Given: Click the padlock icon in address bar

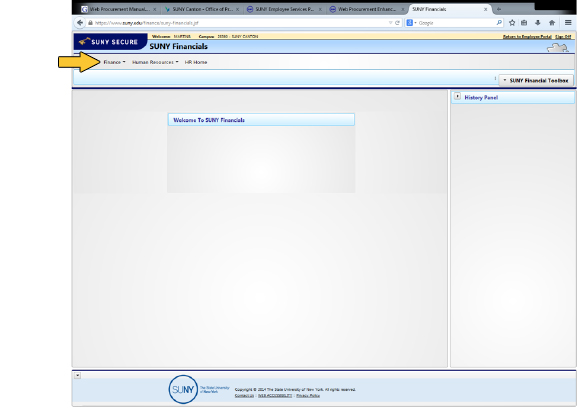Looking at the screenshot, I should pyautogui.click(x=90, y=23).
